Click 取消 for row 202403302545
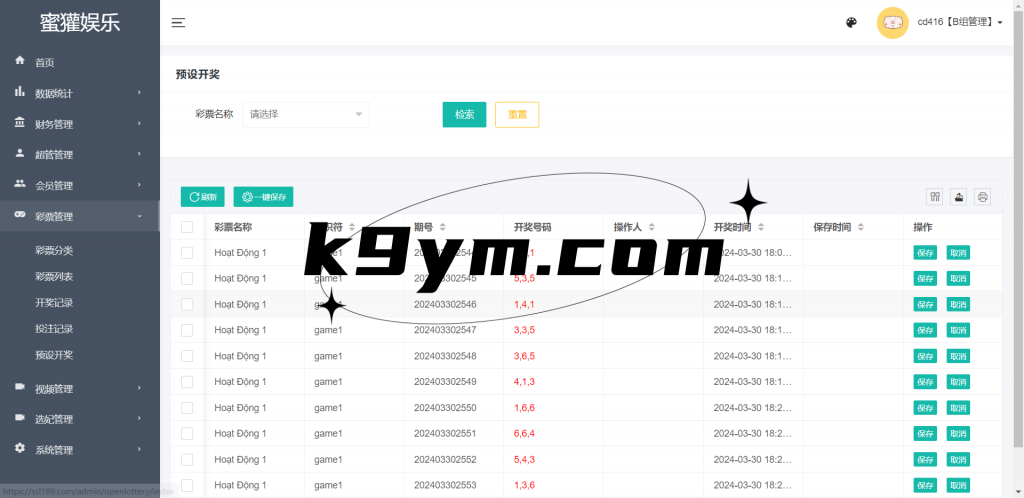 click(958, 279)
